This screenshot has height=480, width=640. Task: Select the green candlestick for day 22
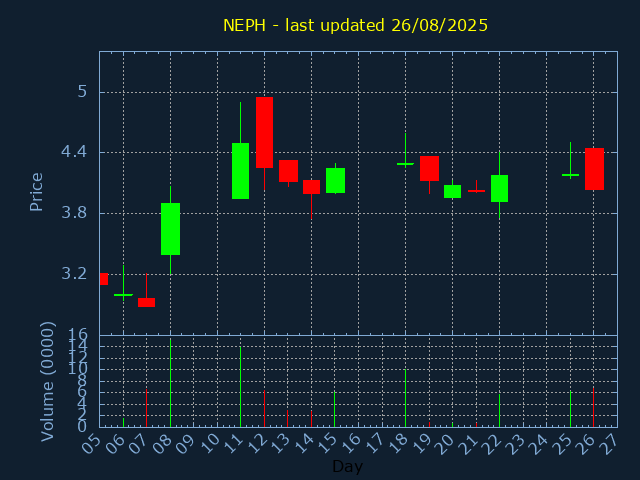500,188
